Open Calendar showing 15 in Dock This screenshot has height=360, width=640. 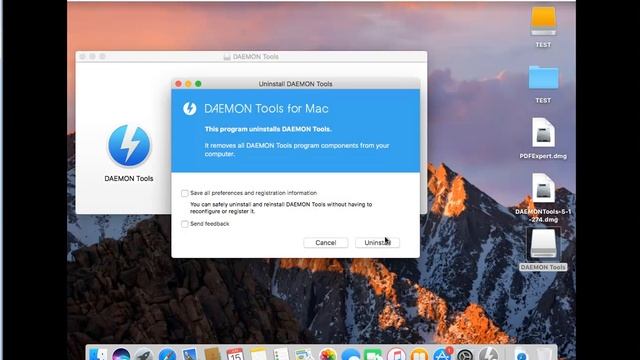point(235,354)
